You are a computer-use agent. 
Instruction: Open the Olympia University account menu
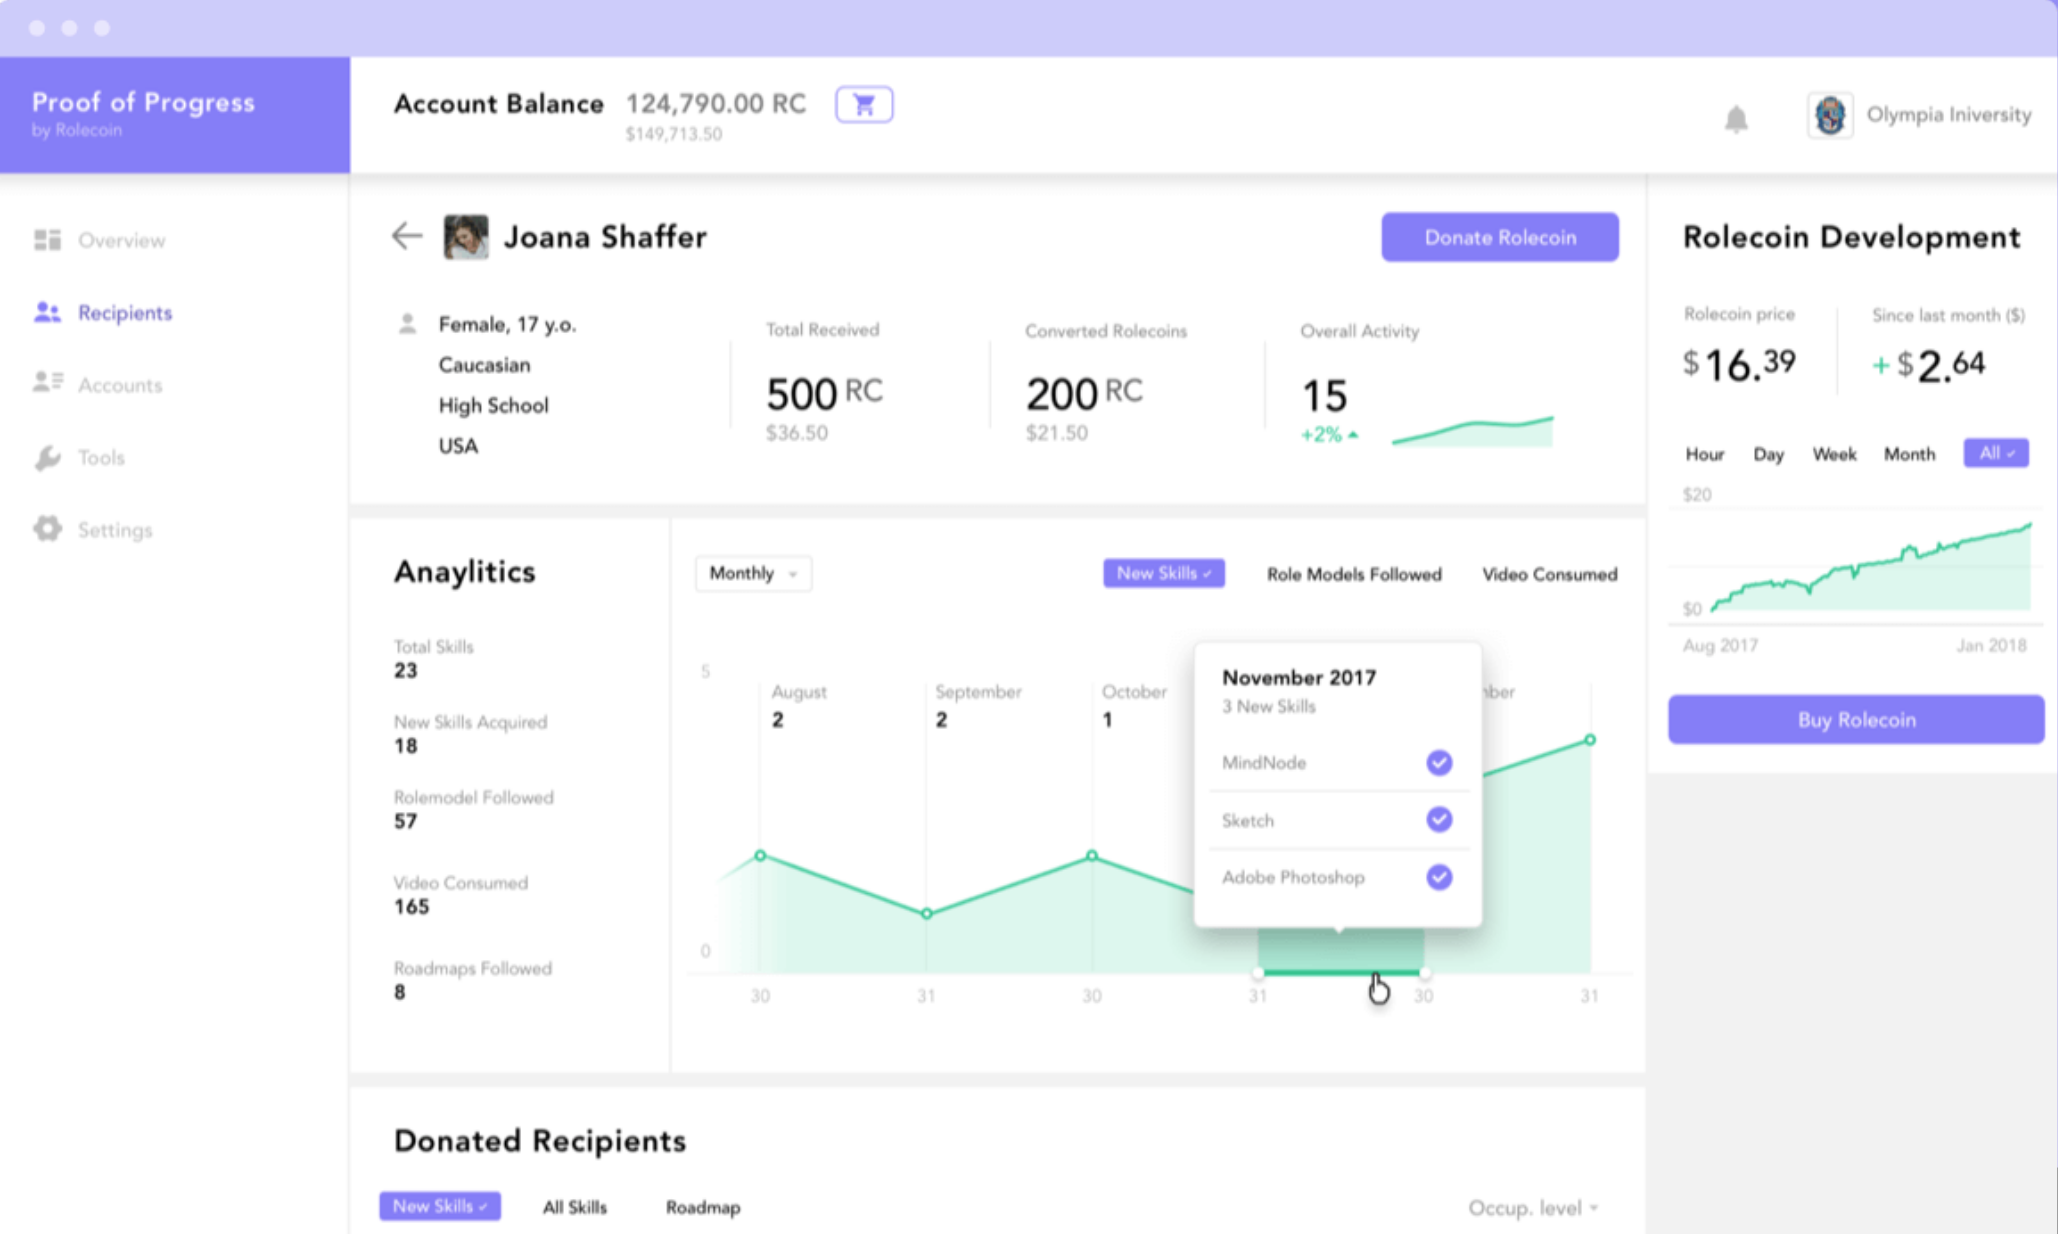coord(1920,116)
